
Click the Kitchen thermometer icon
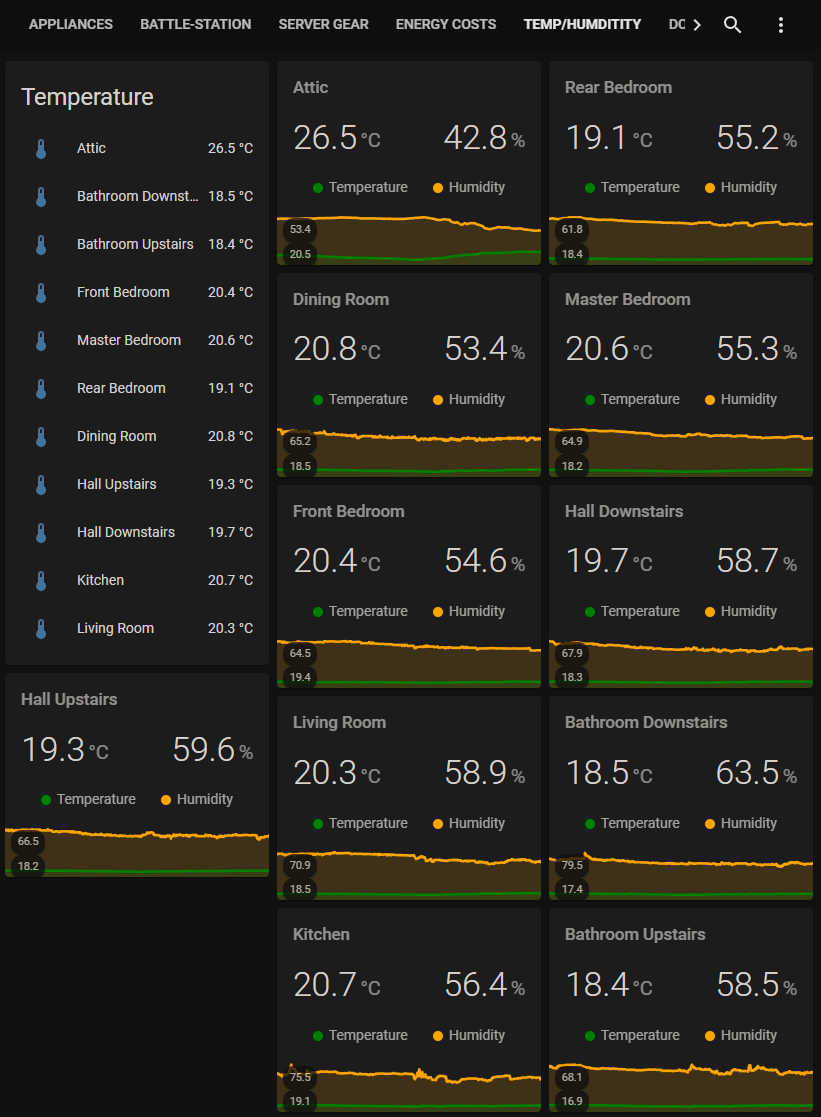click(41, 581)
